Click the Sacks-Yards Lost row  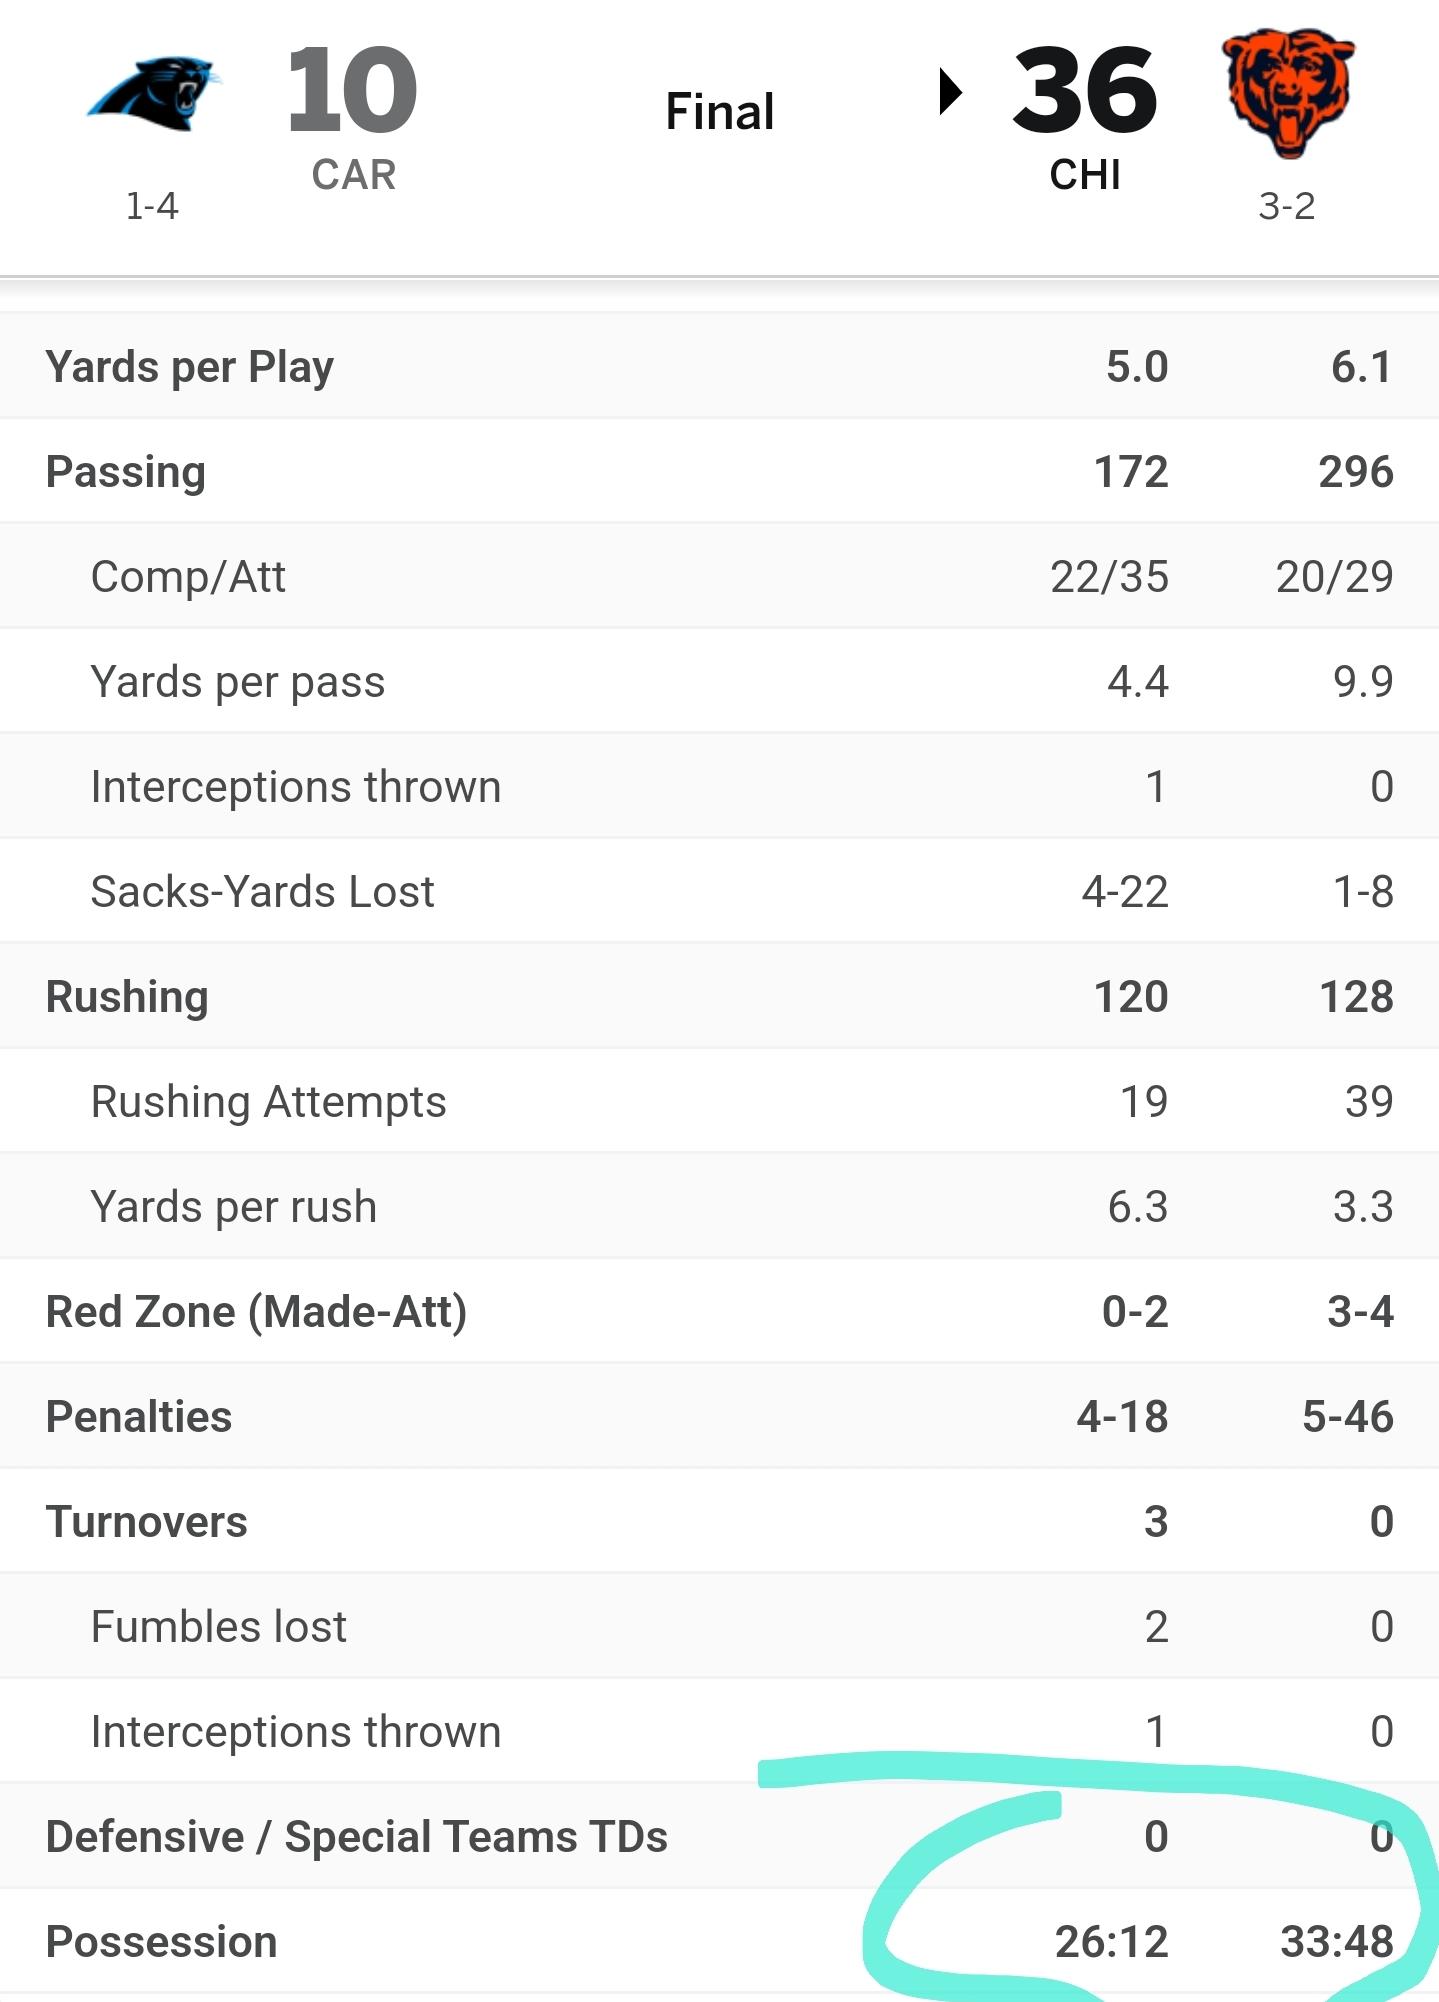(719, 891)
